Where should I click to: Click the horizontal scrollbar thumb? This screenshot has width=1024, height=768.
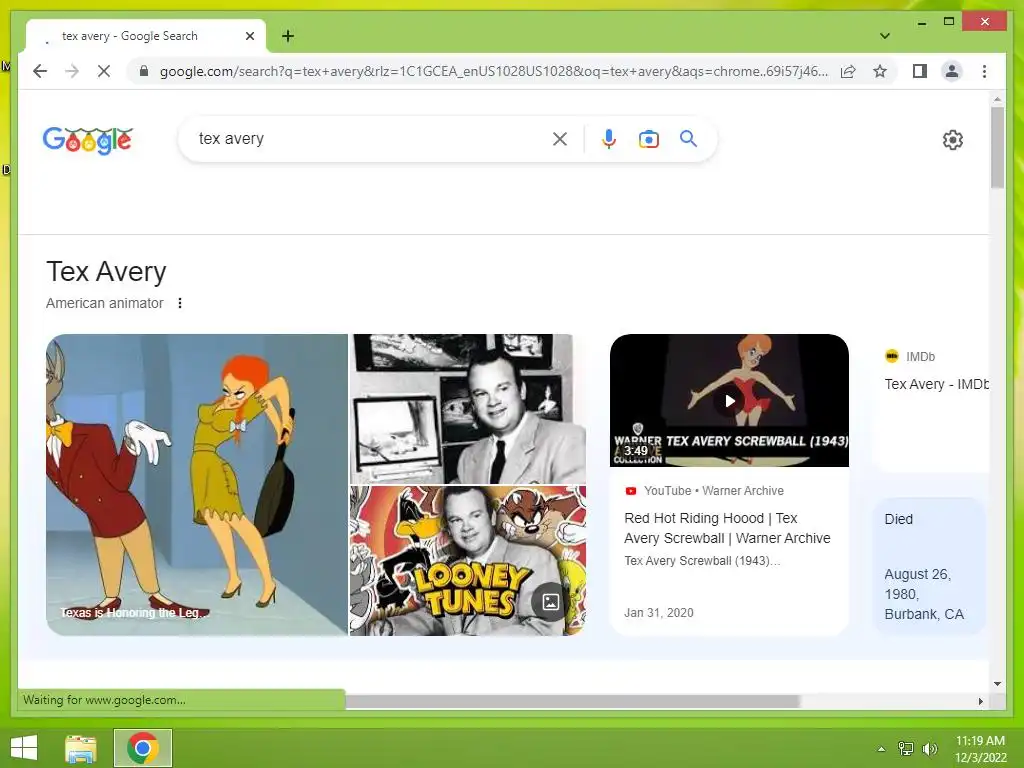pos(573,701)
